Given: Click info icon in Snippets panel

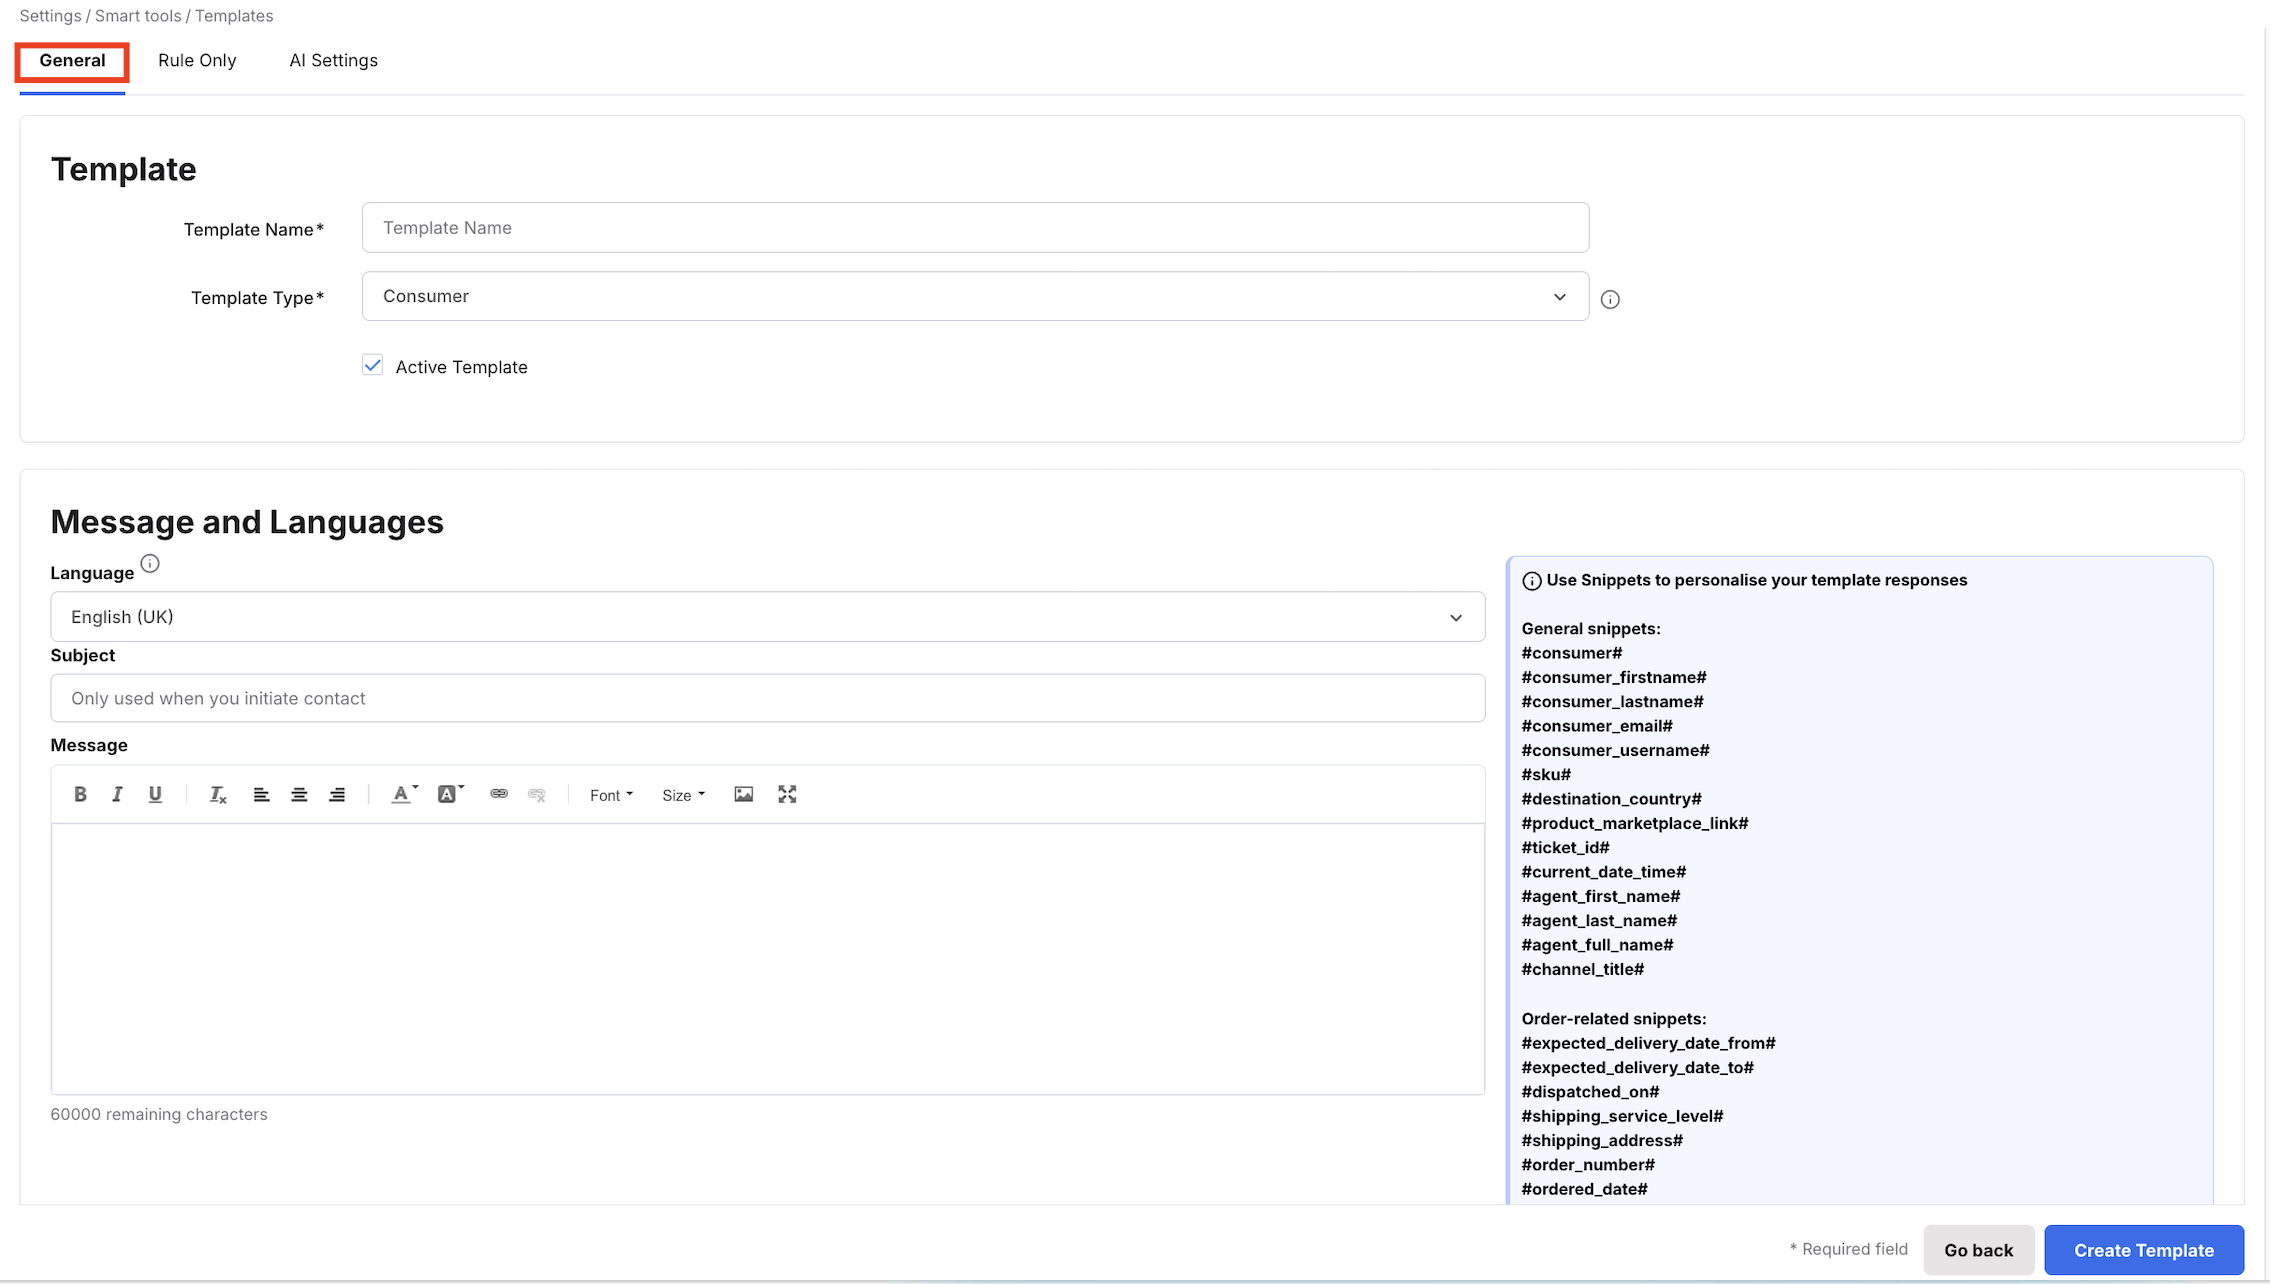Looking at the screenshot, I should pos(1531,581).
